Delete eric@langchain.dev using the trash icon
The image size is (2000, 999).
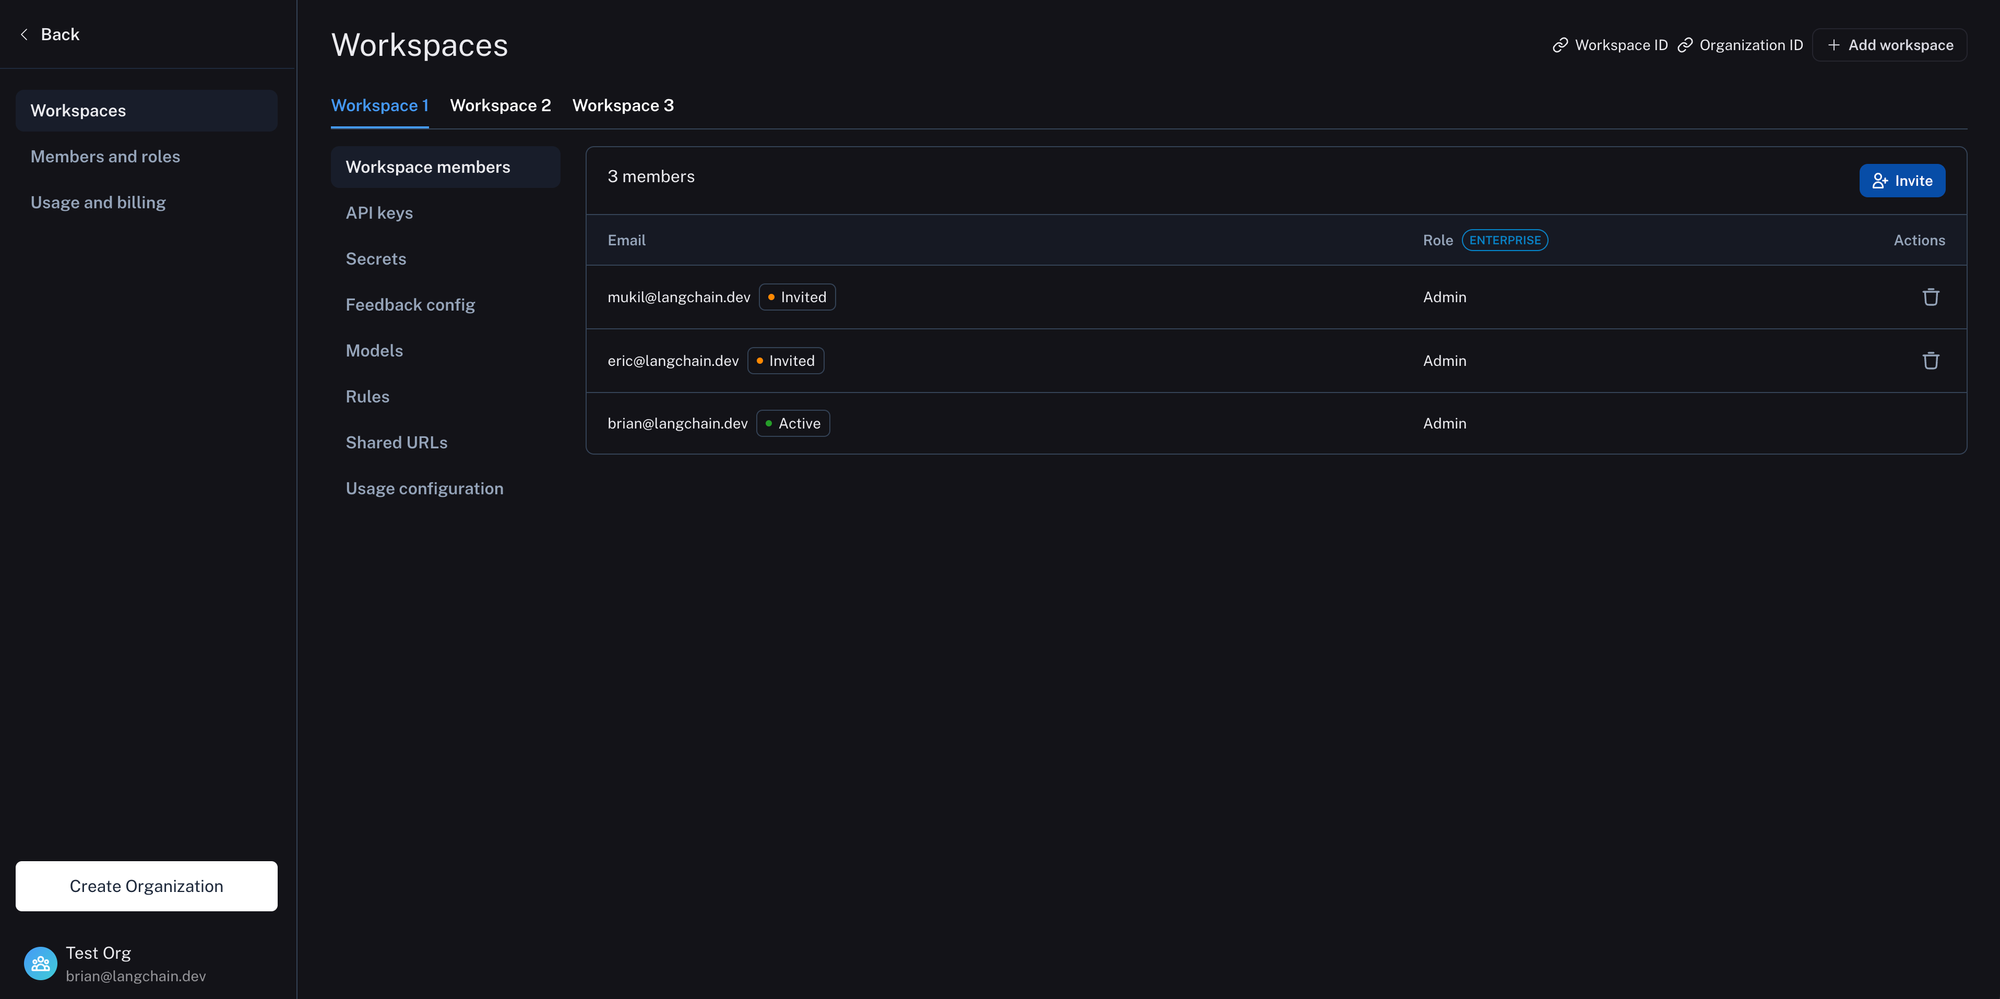tap(1930, 361)
